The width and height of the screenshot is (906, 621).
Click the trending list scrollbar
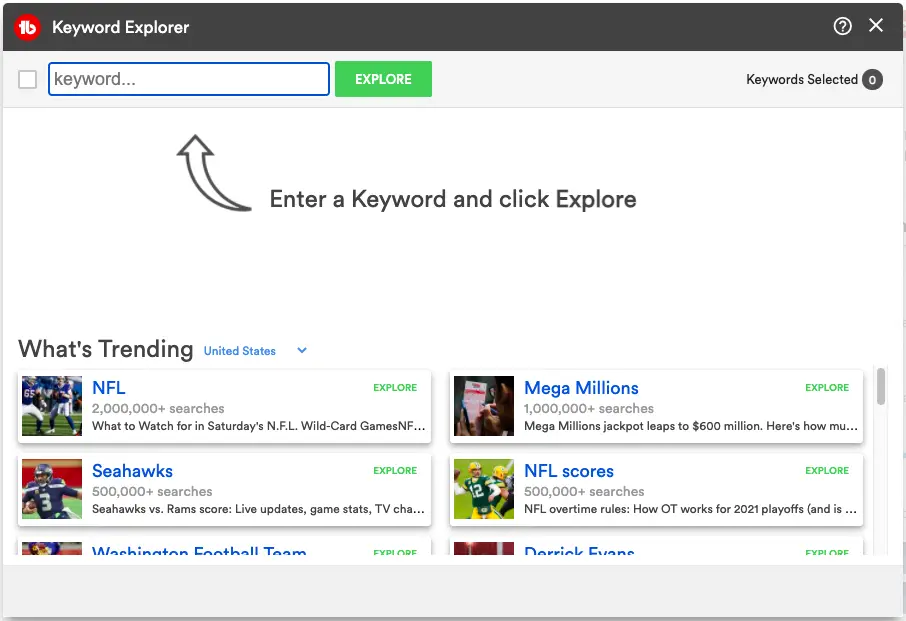coord(881,387)
